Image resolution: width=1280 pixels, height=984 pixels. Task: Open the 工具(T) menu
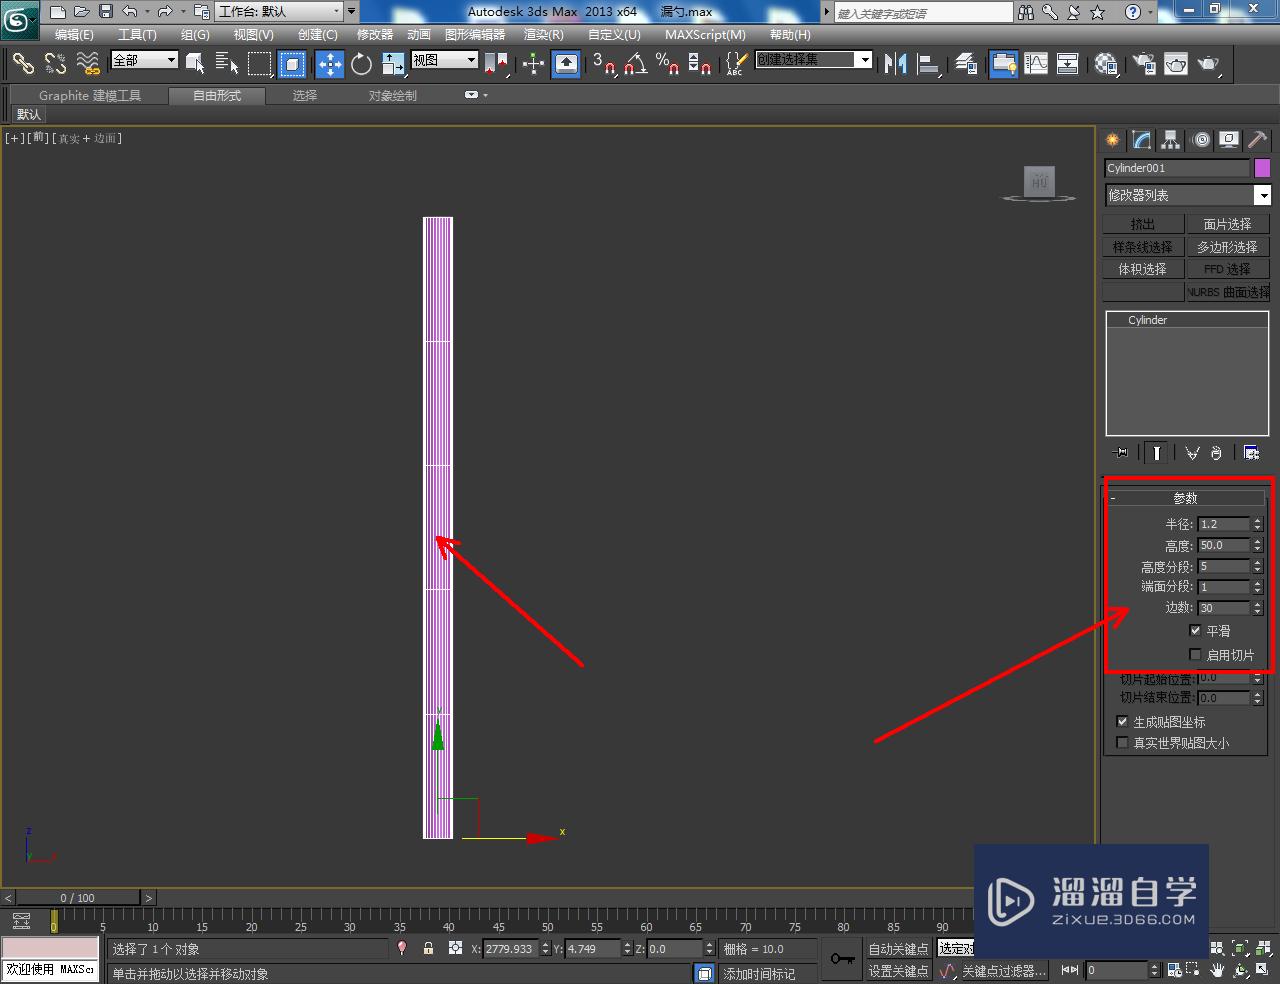click(x=137, y=35)
